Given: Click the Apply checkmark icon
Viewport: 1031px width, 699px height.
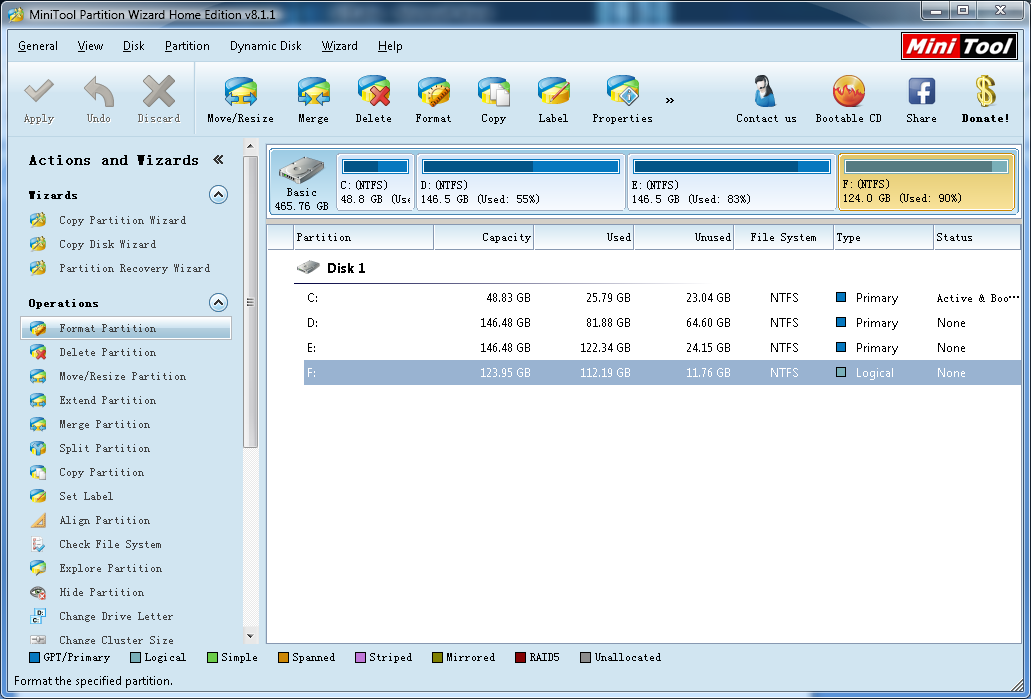Looking at the screenshot, I should 39,91.
